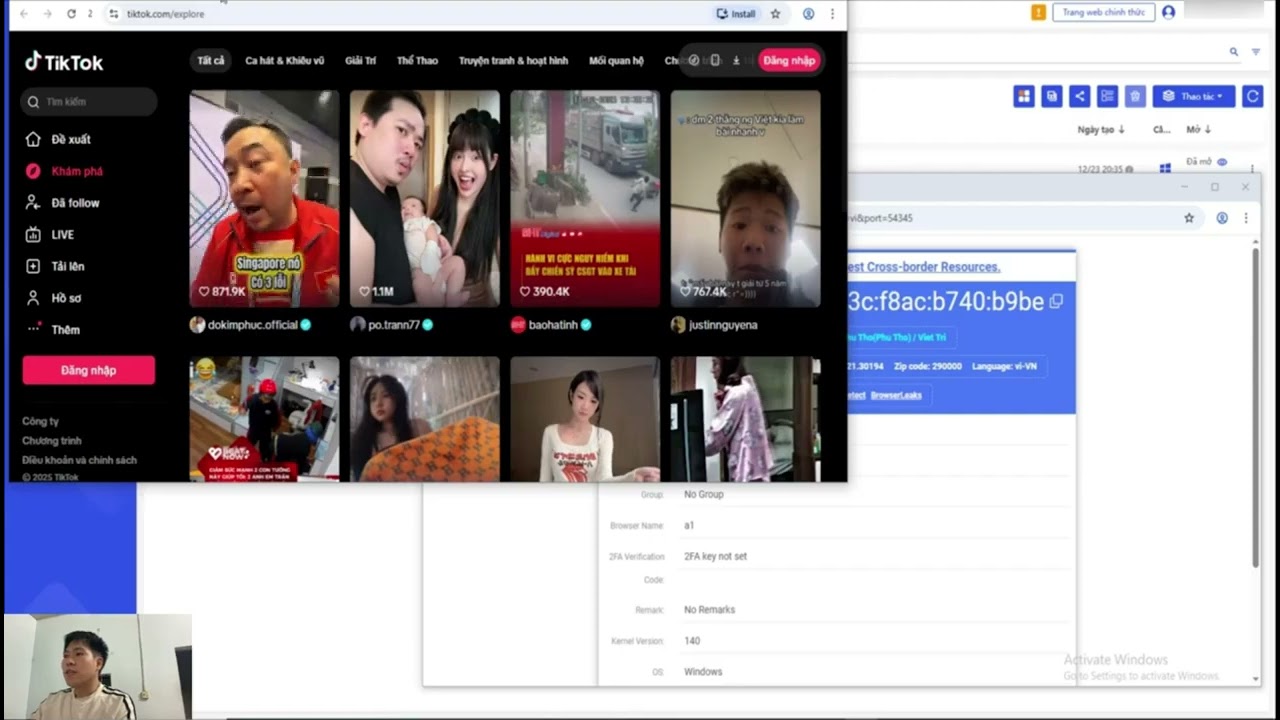Click the save document toolbar icon
1280x720 pixels.
pos(1051,96)
